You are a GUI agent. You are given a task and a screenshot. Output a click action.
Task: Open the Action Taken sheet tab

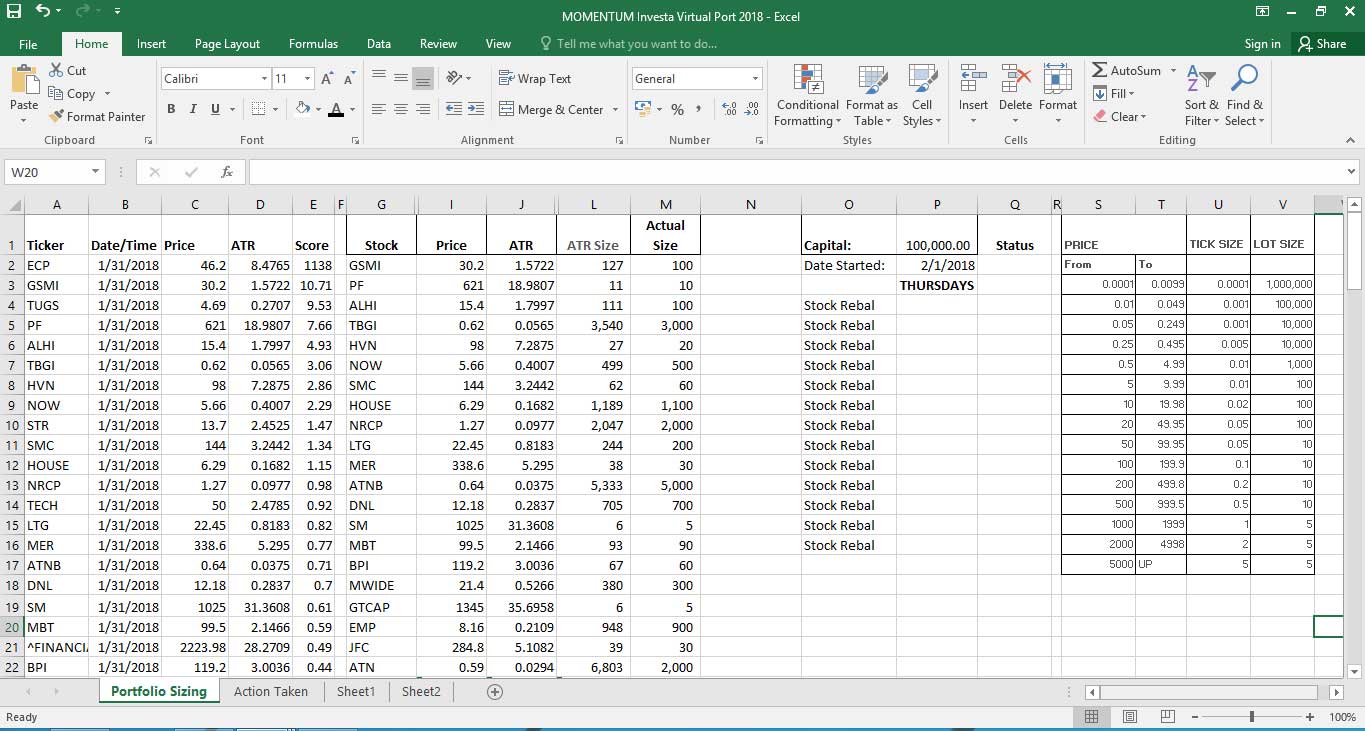(x=271, y=691)
